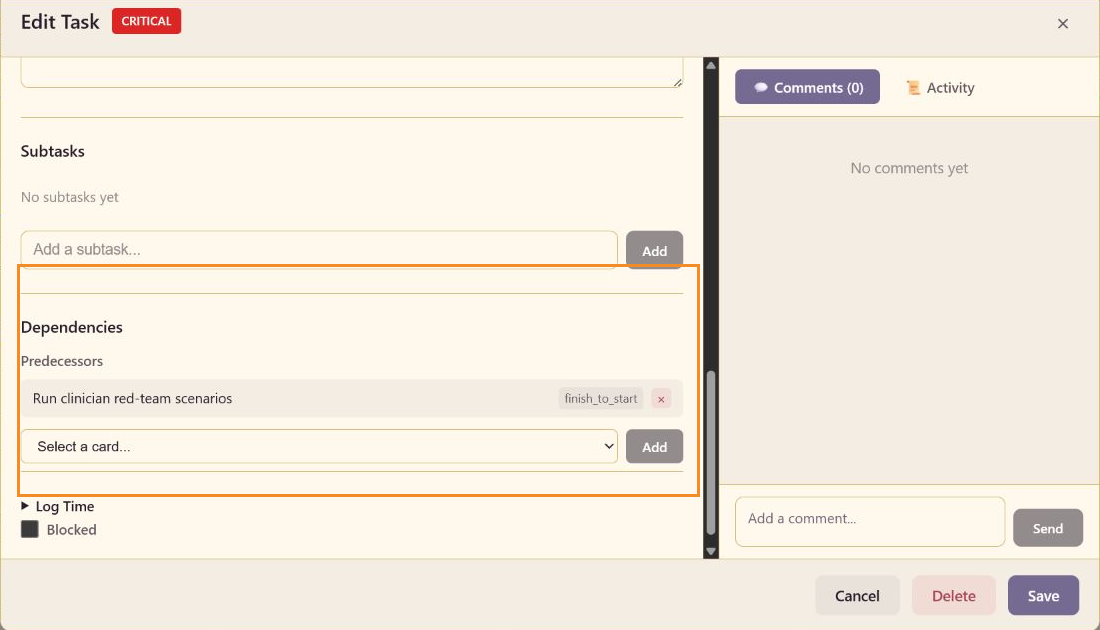This screenshot has width=1100, height=630.
Task: Click the task form scrollbar thumb
Action: (711, 453)
